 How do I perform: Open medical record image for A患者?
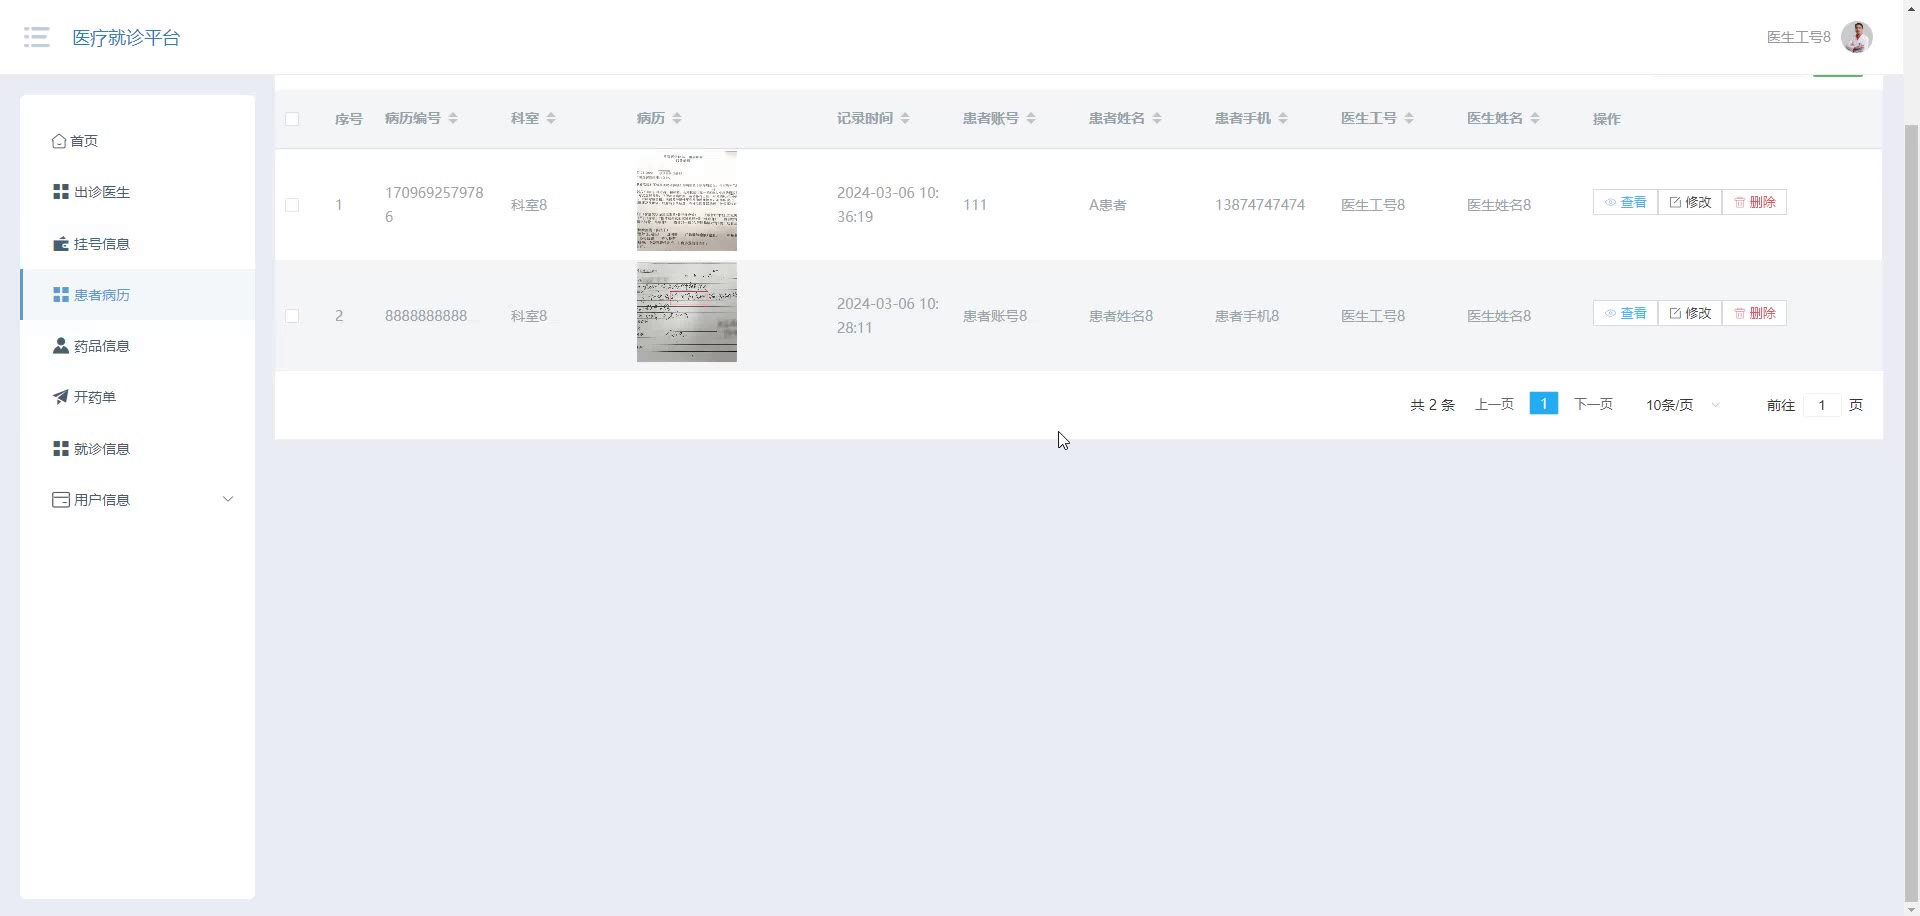pos(687,201)
